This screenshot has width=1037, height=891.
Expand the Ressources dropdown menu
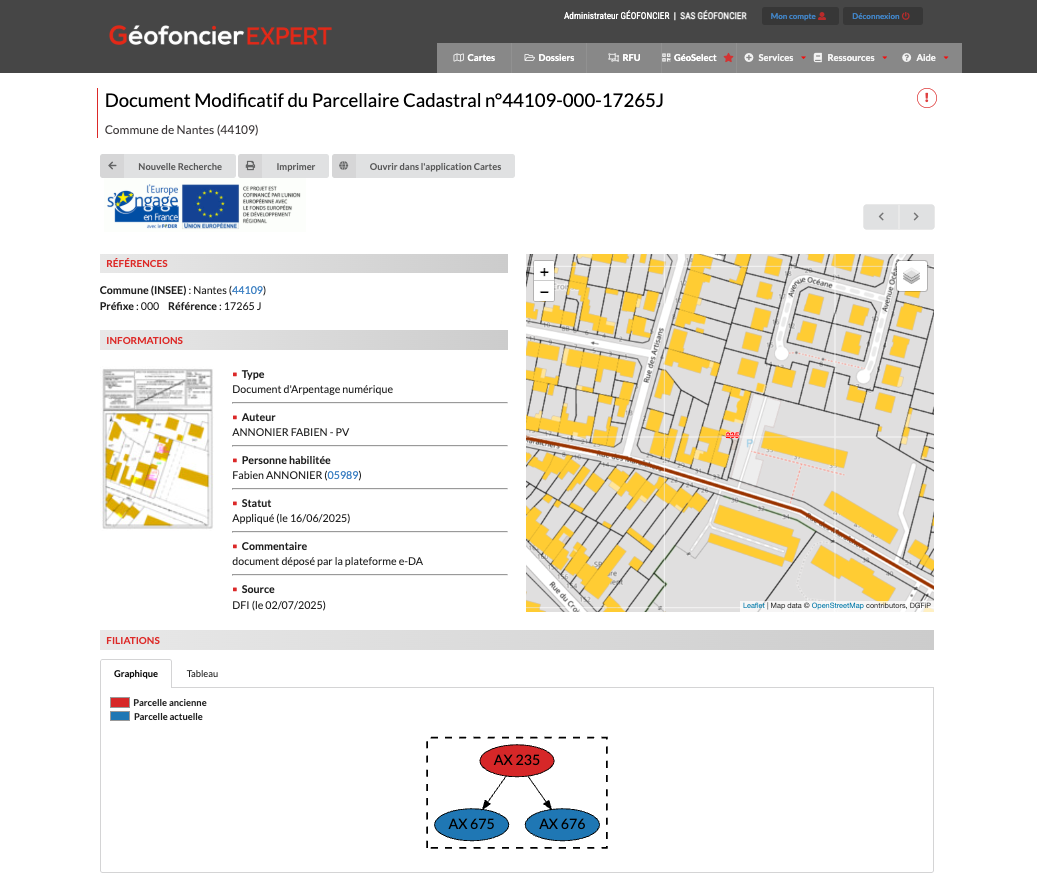click(850, 58)
